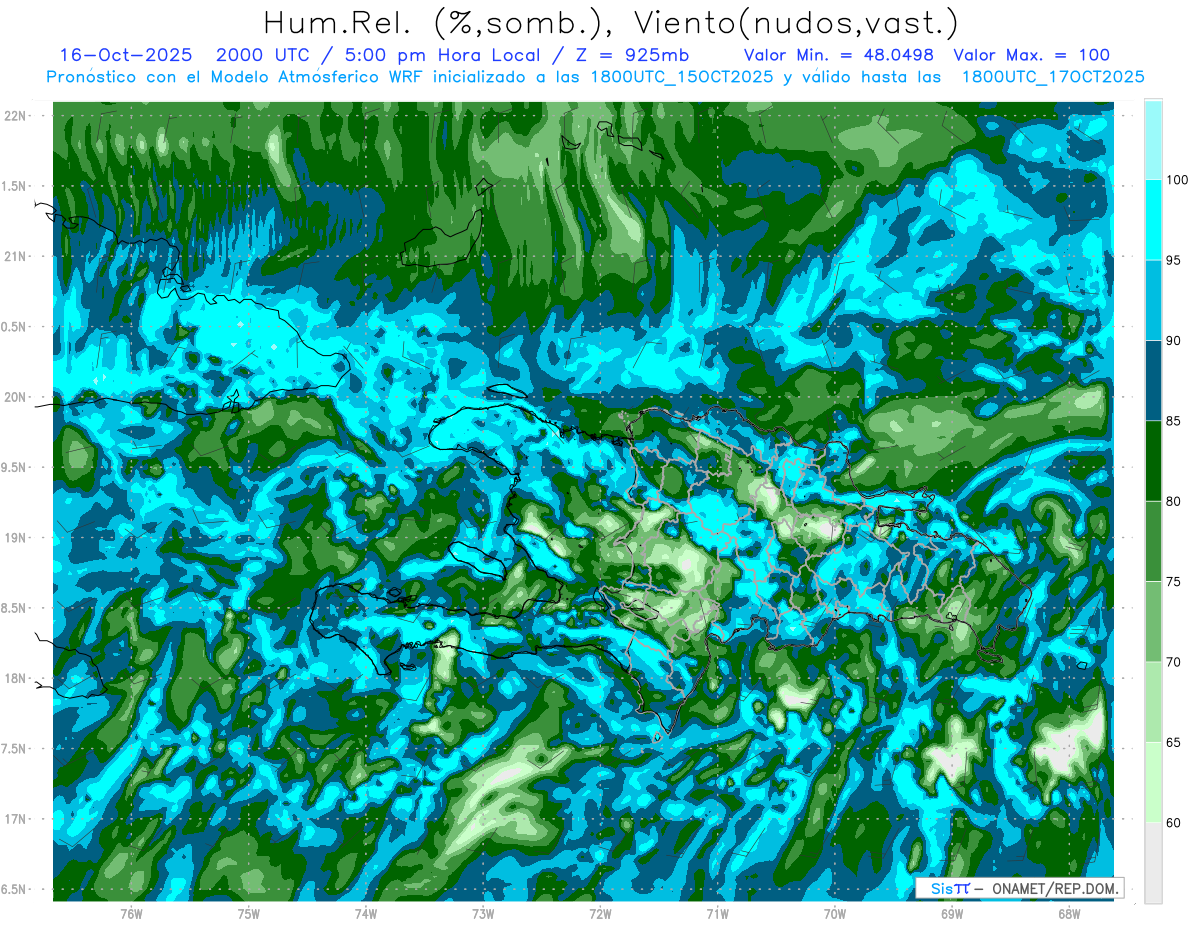Select the '18N' latitude label
Viewport: 1200px width, 927px height.
15,678
